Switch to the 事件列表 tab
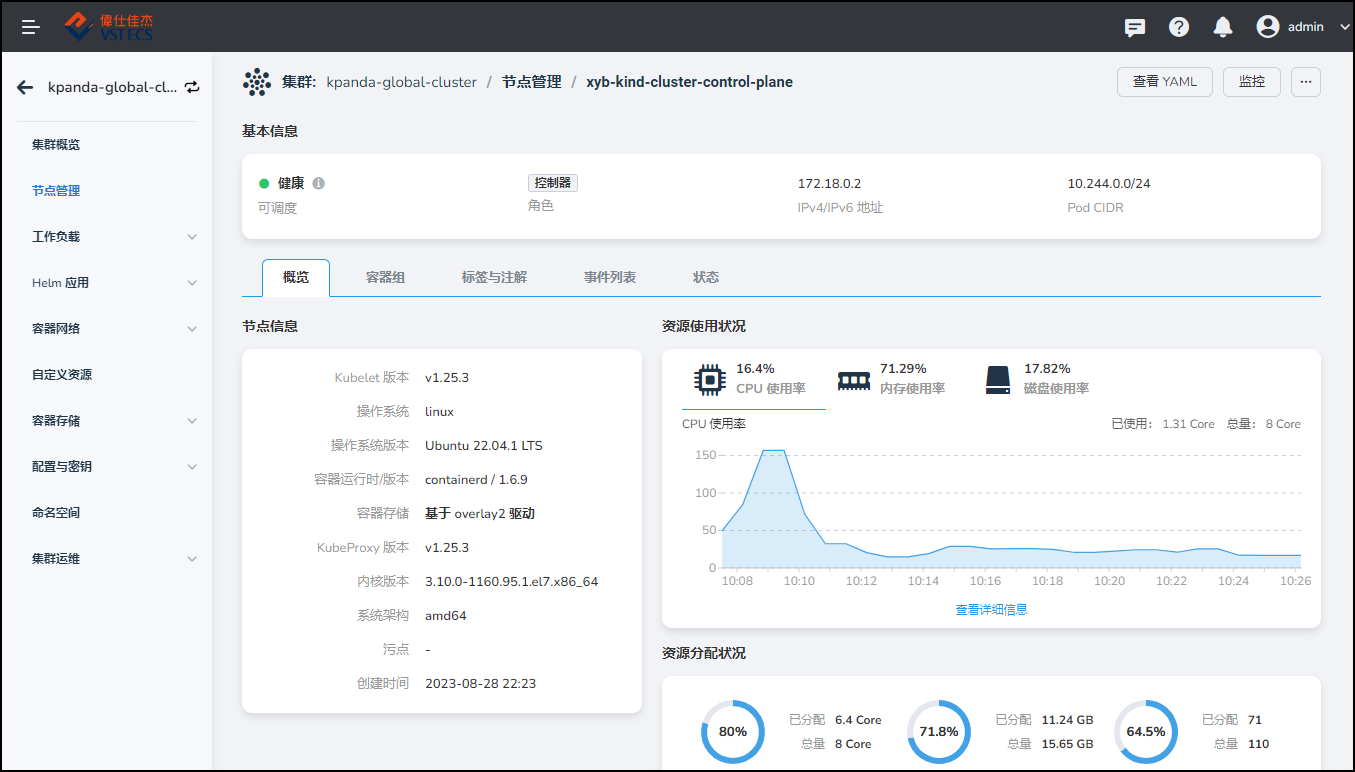The image size is (1355, 772). [610, 278]
